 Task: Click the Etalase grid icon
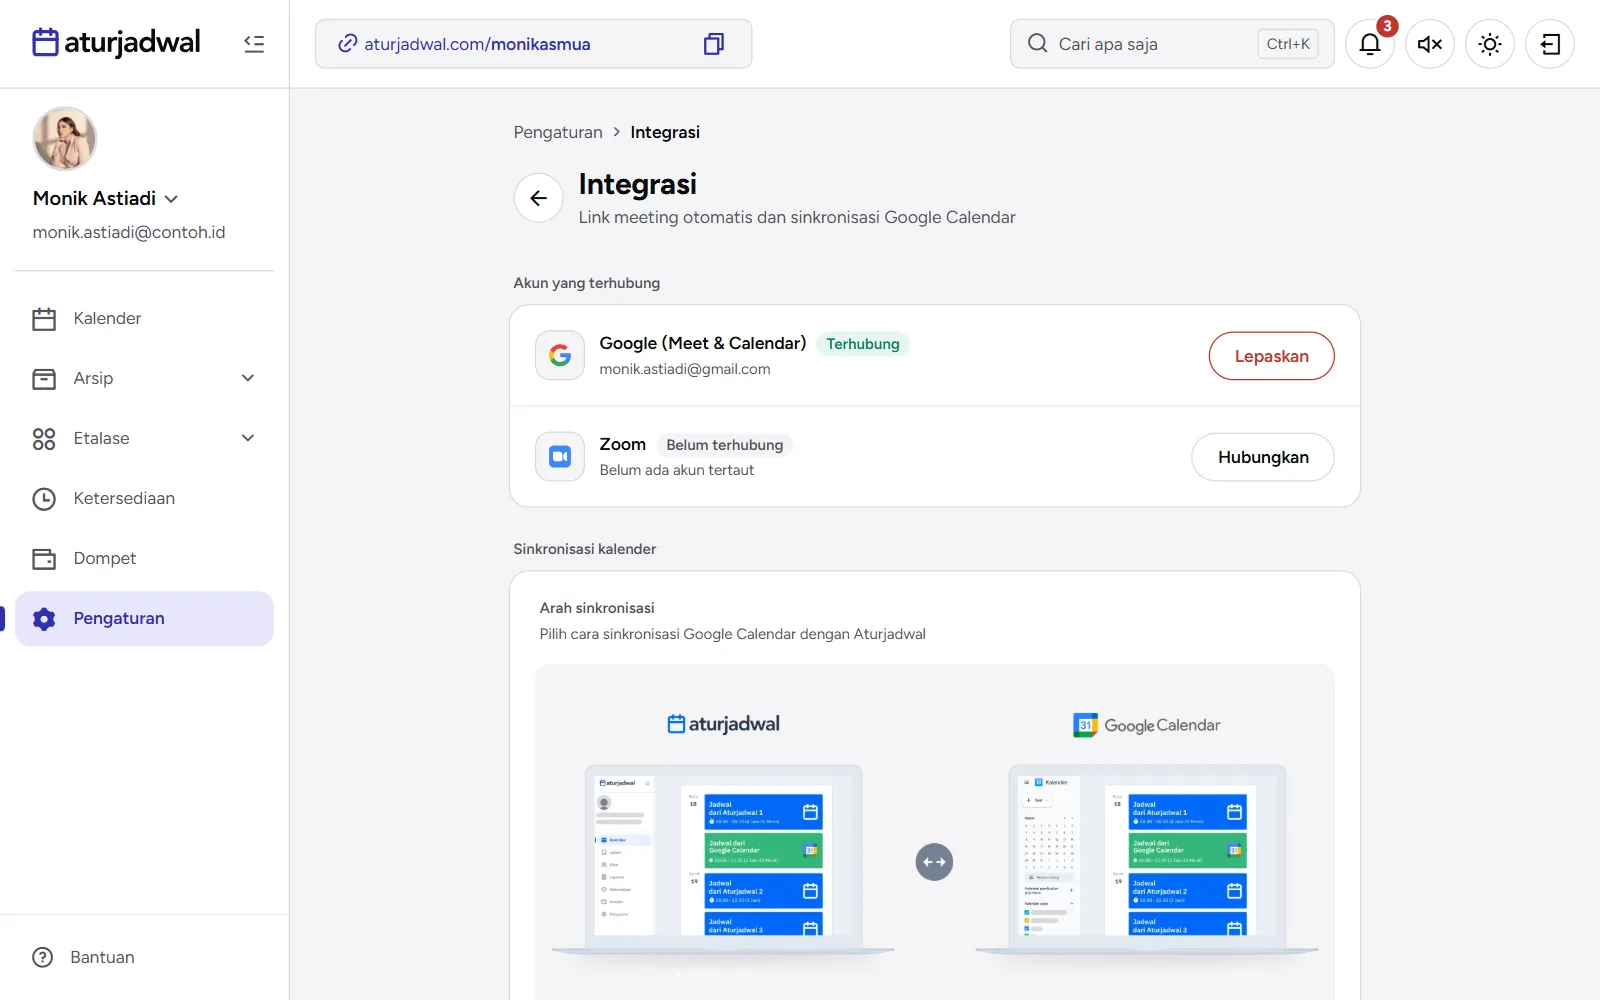(44, 439)
